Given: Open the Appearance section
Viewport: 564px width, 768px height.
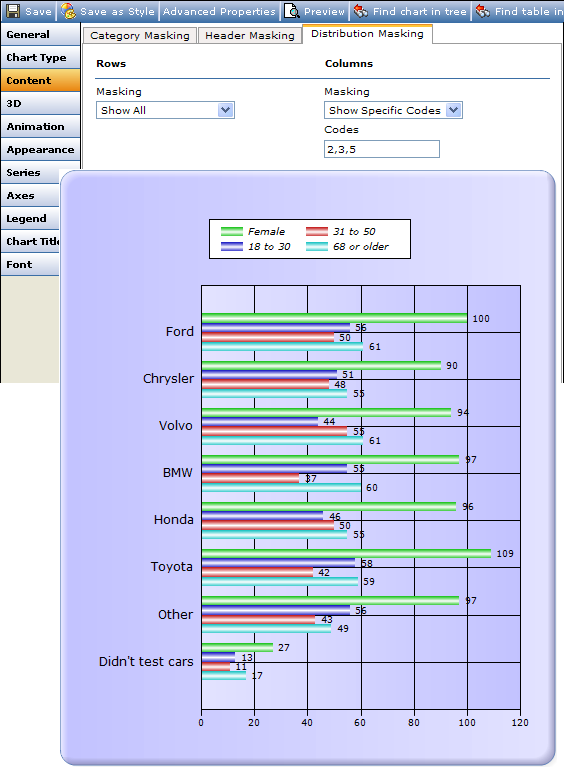Looking at the screenshot, I should pyautogui.click(x=41, y=150).
